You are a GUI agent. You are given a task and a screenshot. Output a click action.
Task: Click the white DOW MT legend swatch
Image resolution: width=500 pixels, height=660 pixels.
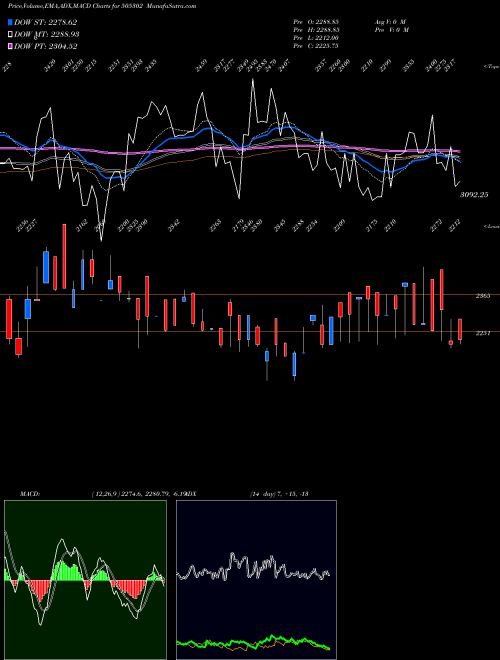coord(10,34)
